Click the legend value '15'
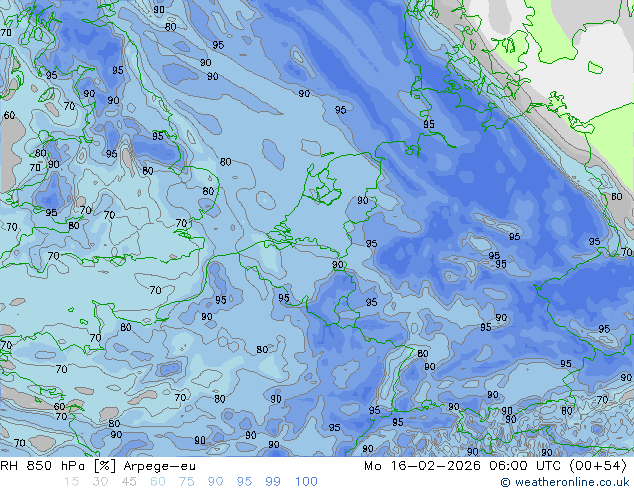Viewport: 634px width, 490px height. [x=71, y=482]
